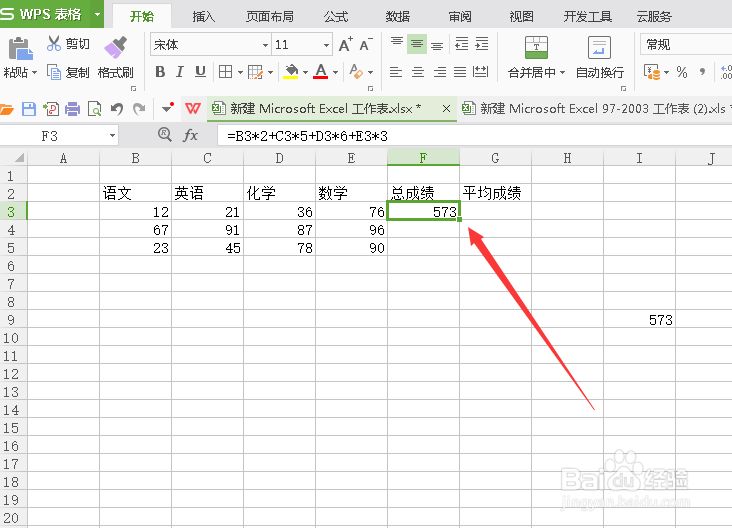The height and width of the screenshot is (528, 732).
Task: Expand the borders dropdown arrow
Action: [x=240, y=72]
